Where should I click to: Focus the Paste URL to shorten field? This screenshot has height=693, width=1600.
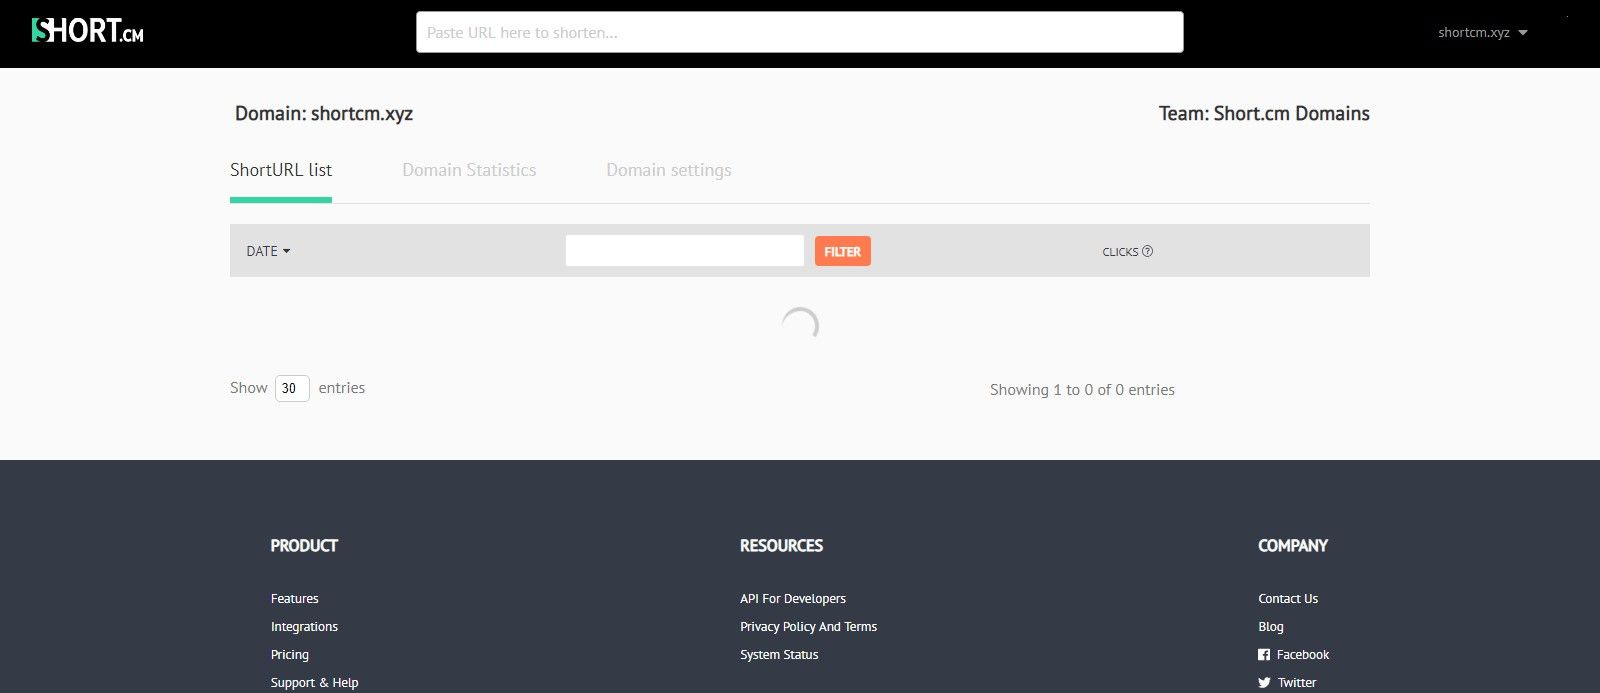pyautogui.click(x=800, y=32)
